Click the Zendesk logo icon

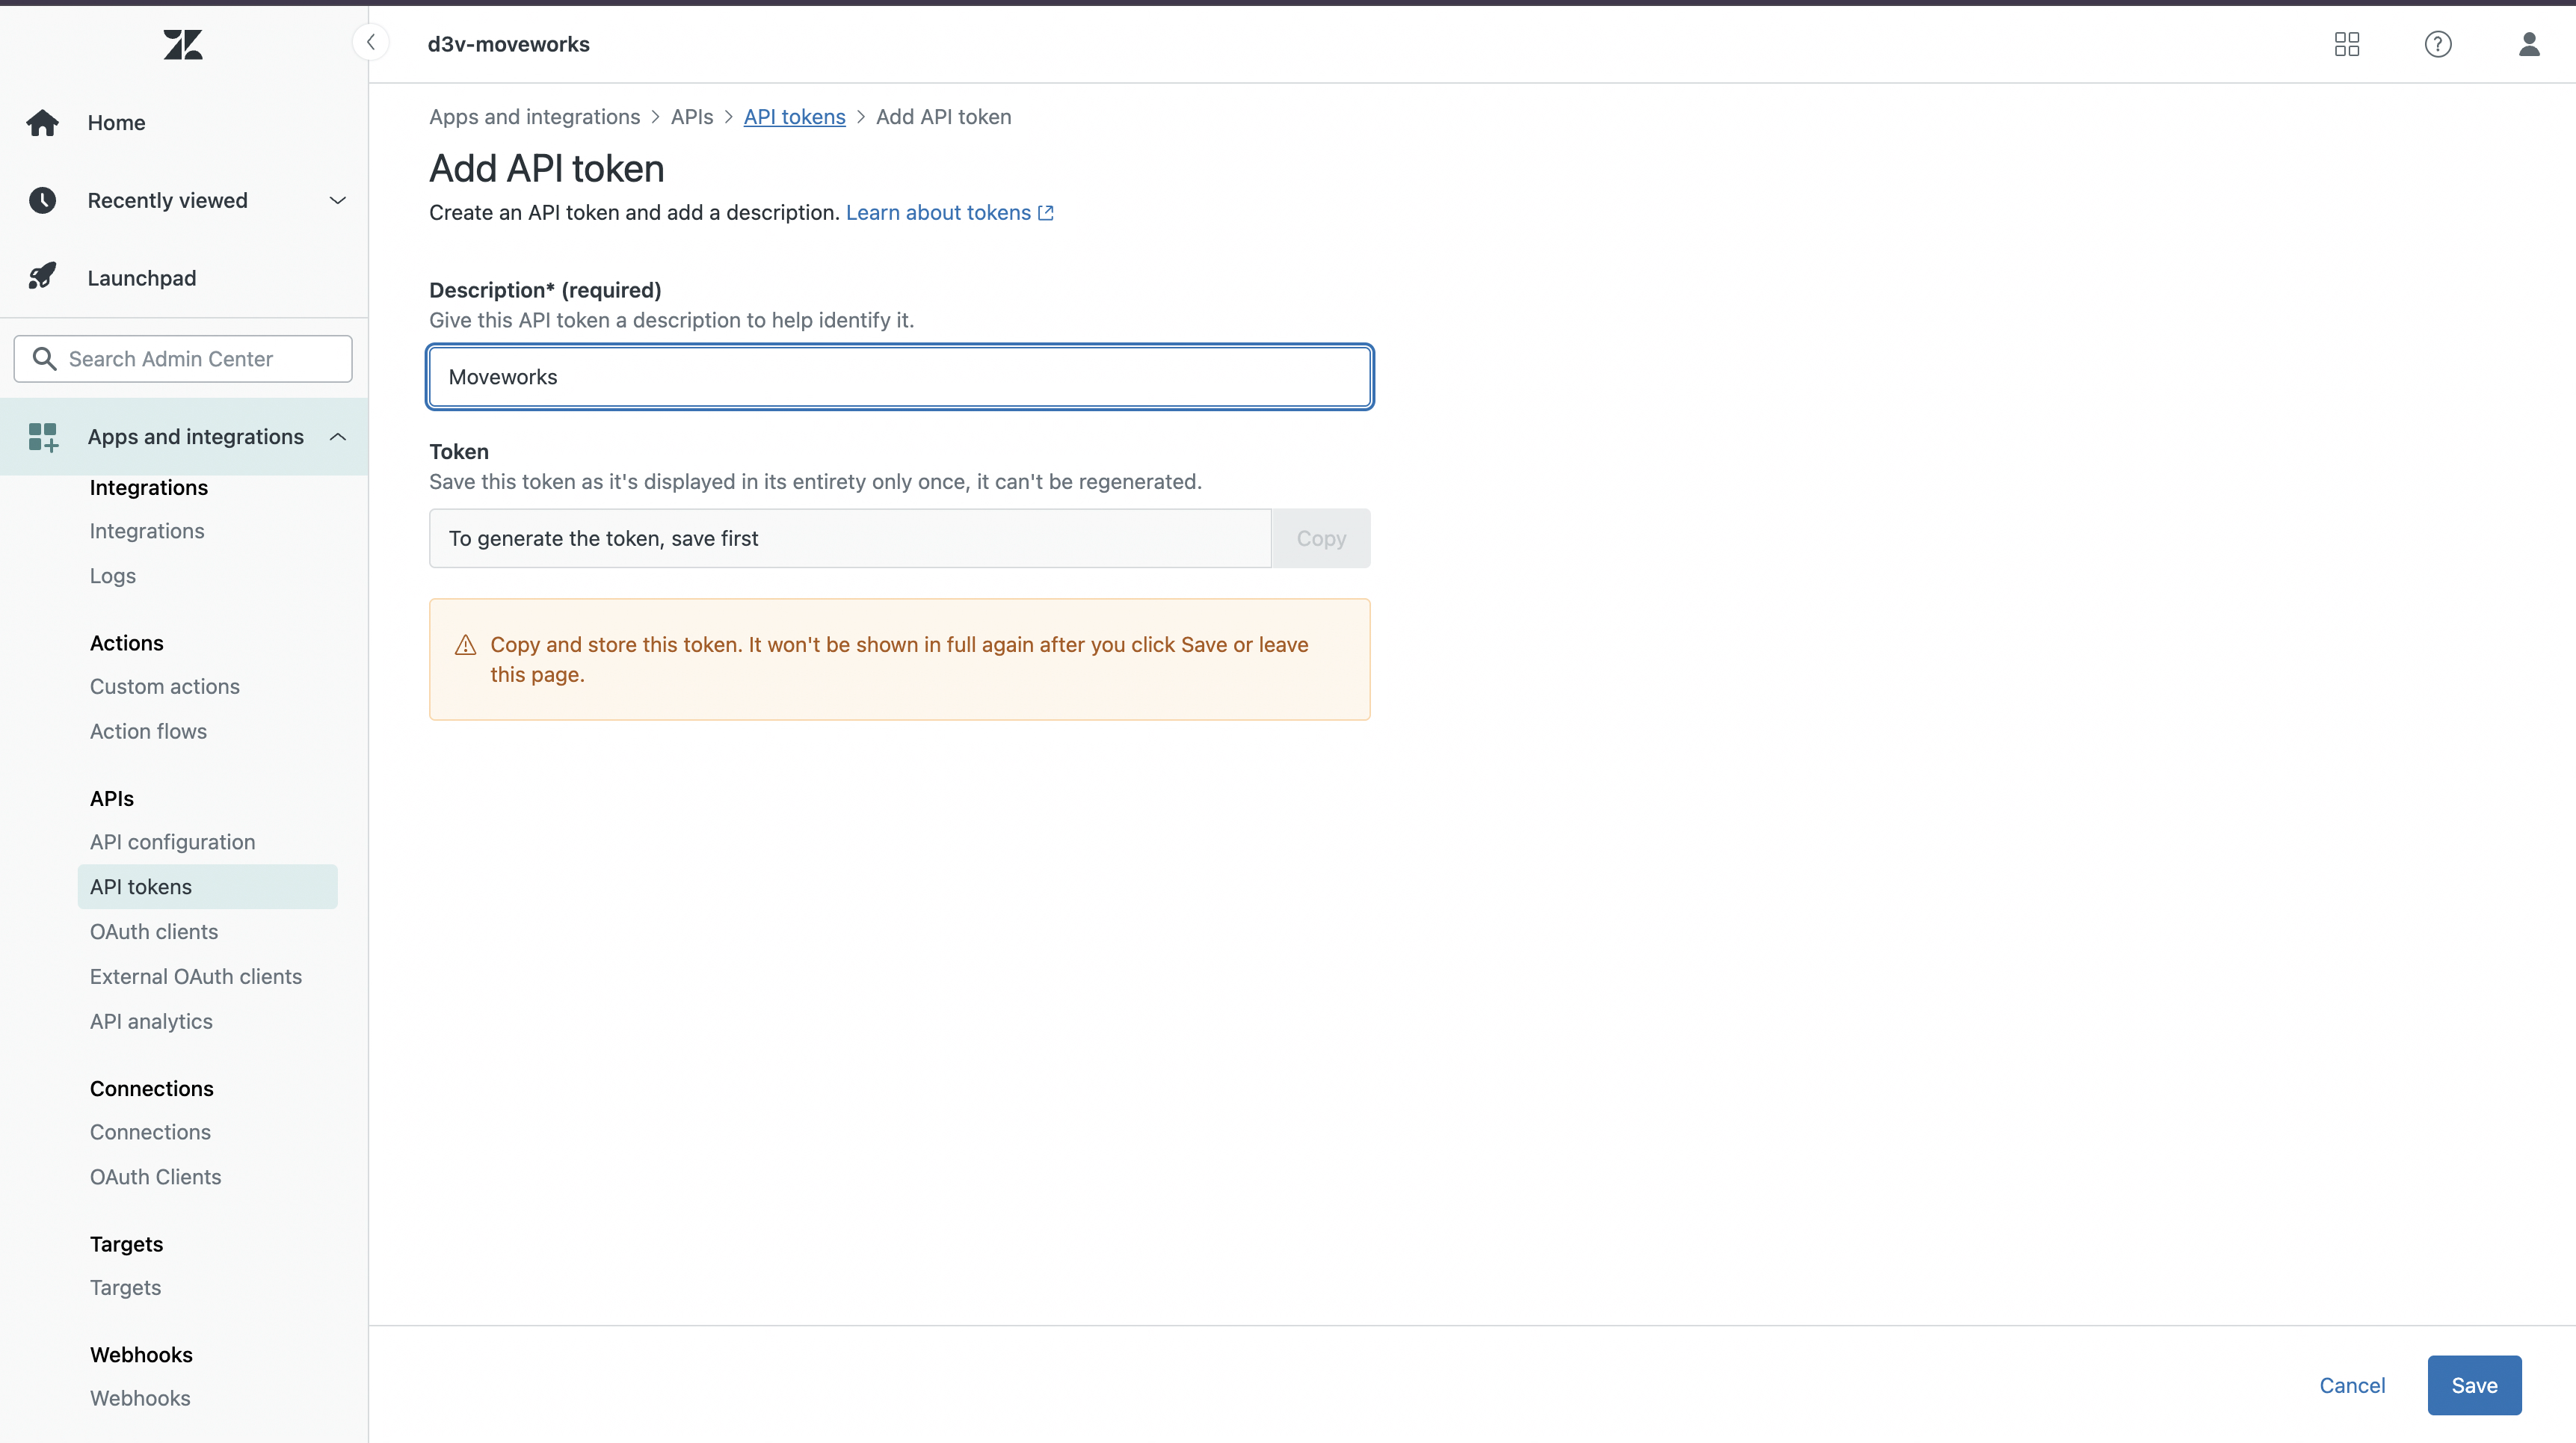(x=183, y=44)
